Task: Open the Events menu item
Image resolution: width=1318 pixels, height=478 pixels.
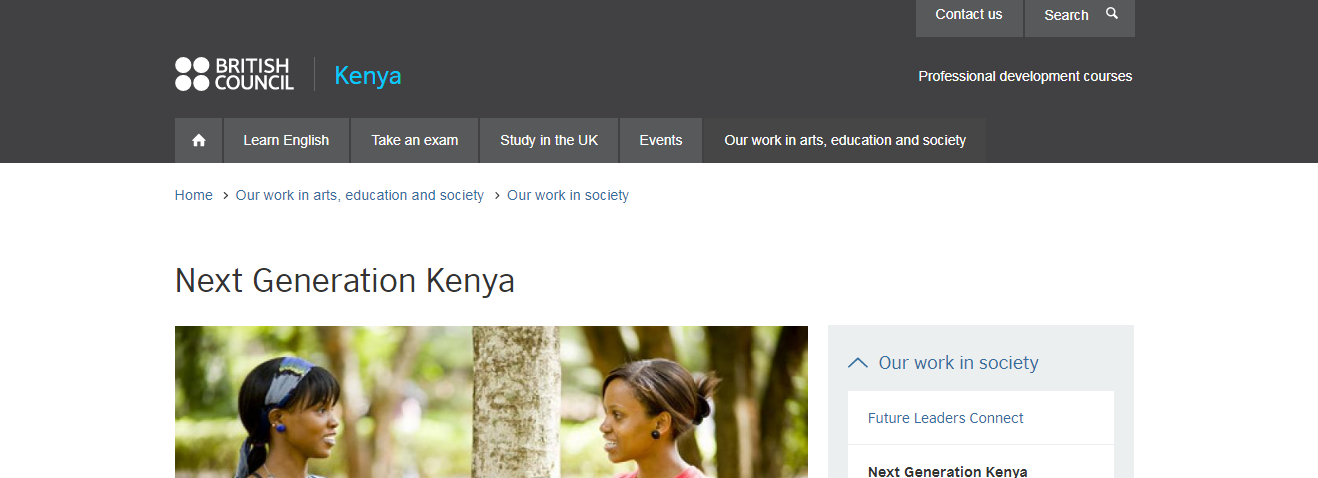Action: (661, 141)
